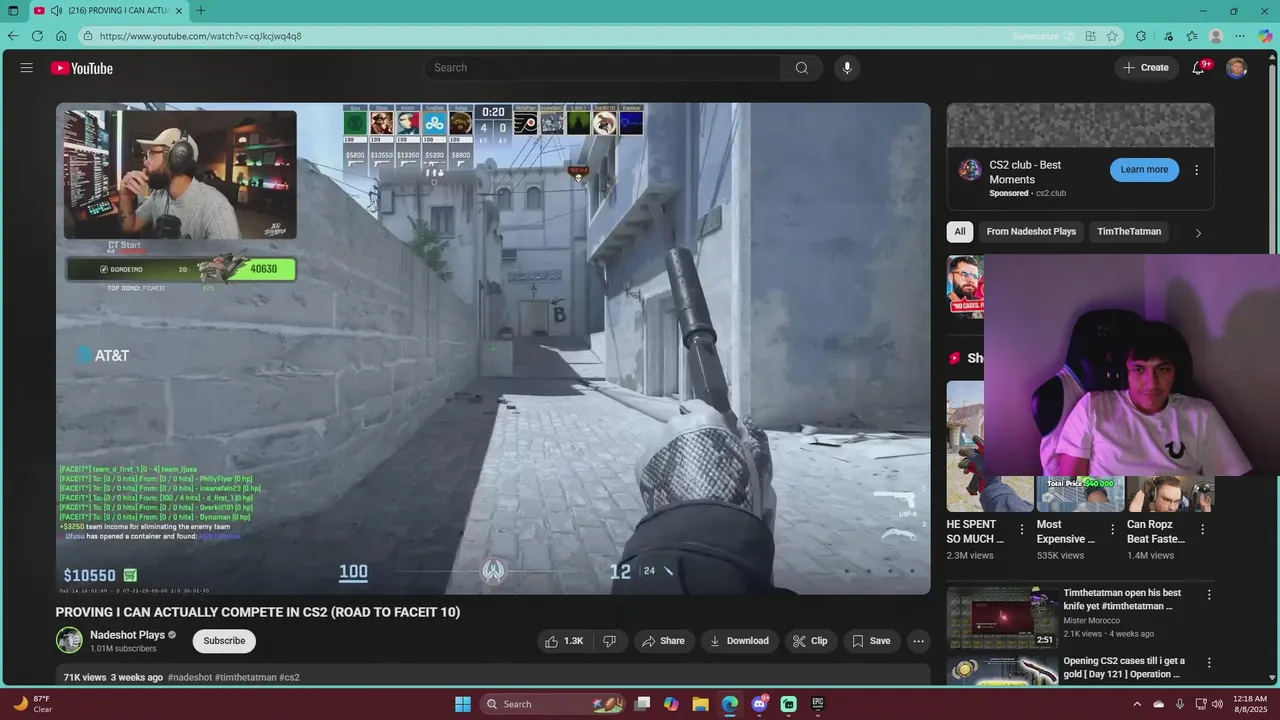This screenshot has height=720, width=1280.
Task: Open YouTube notifications bell
Action: click(x=1198, y=68)
